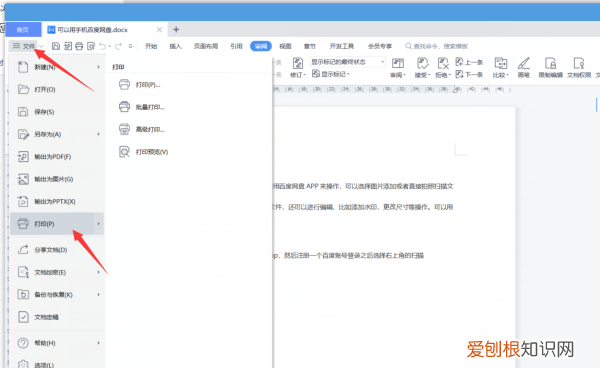This screenshot has width=600, height=368.
Task: Choose 保存(S) in the file menu
Action: pos(57,112)
